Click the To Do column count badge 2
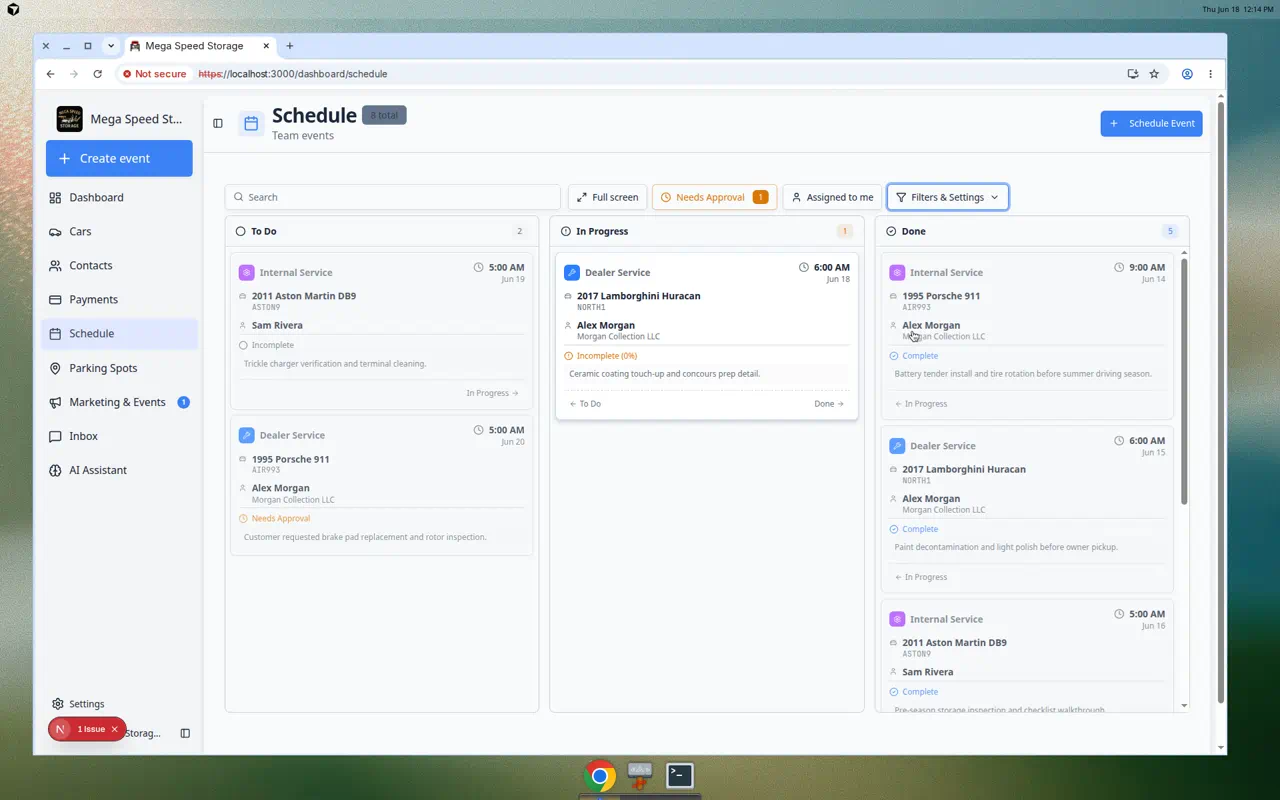Screen dimensions: 1280x800 click(519, 231)
